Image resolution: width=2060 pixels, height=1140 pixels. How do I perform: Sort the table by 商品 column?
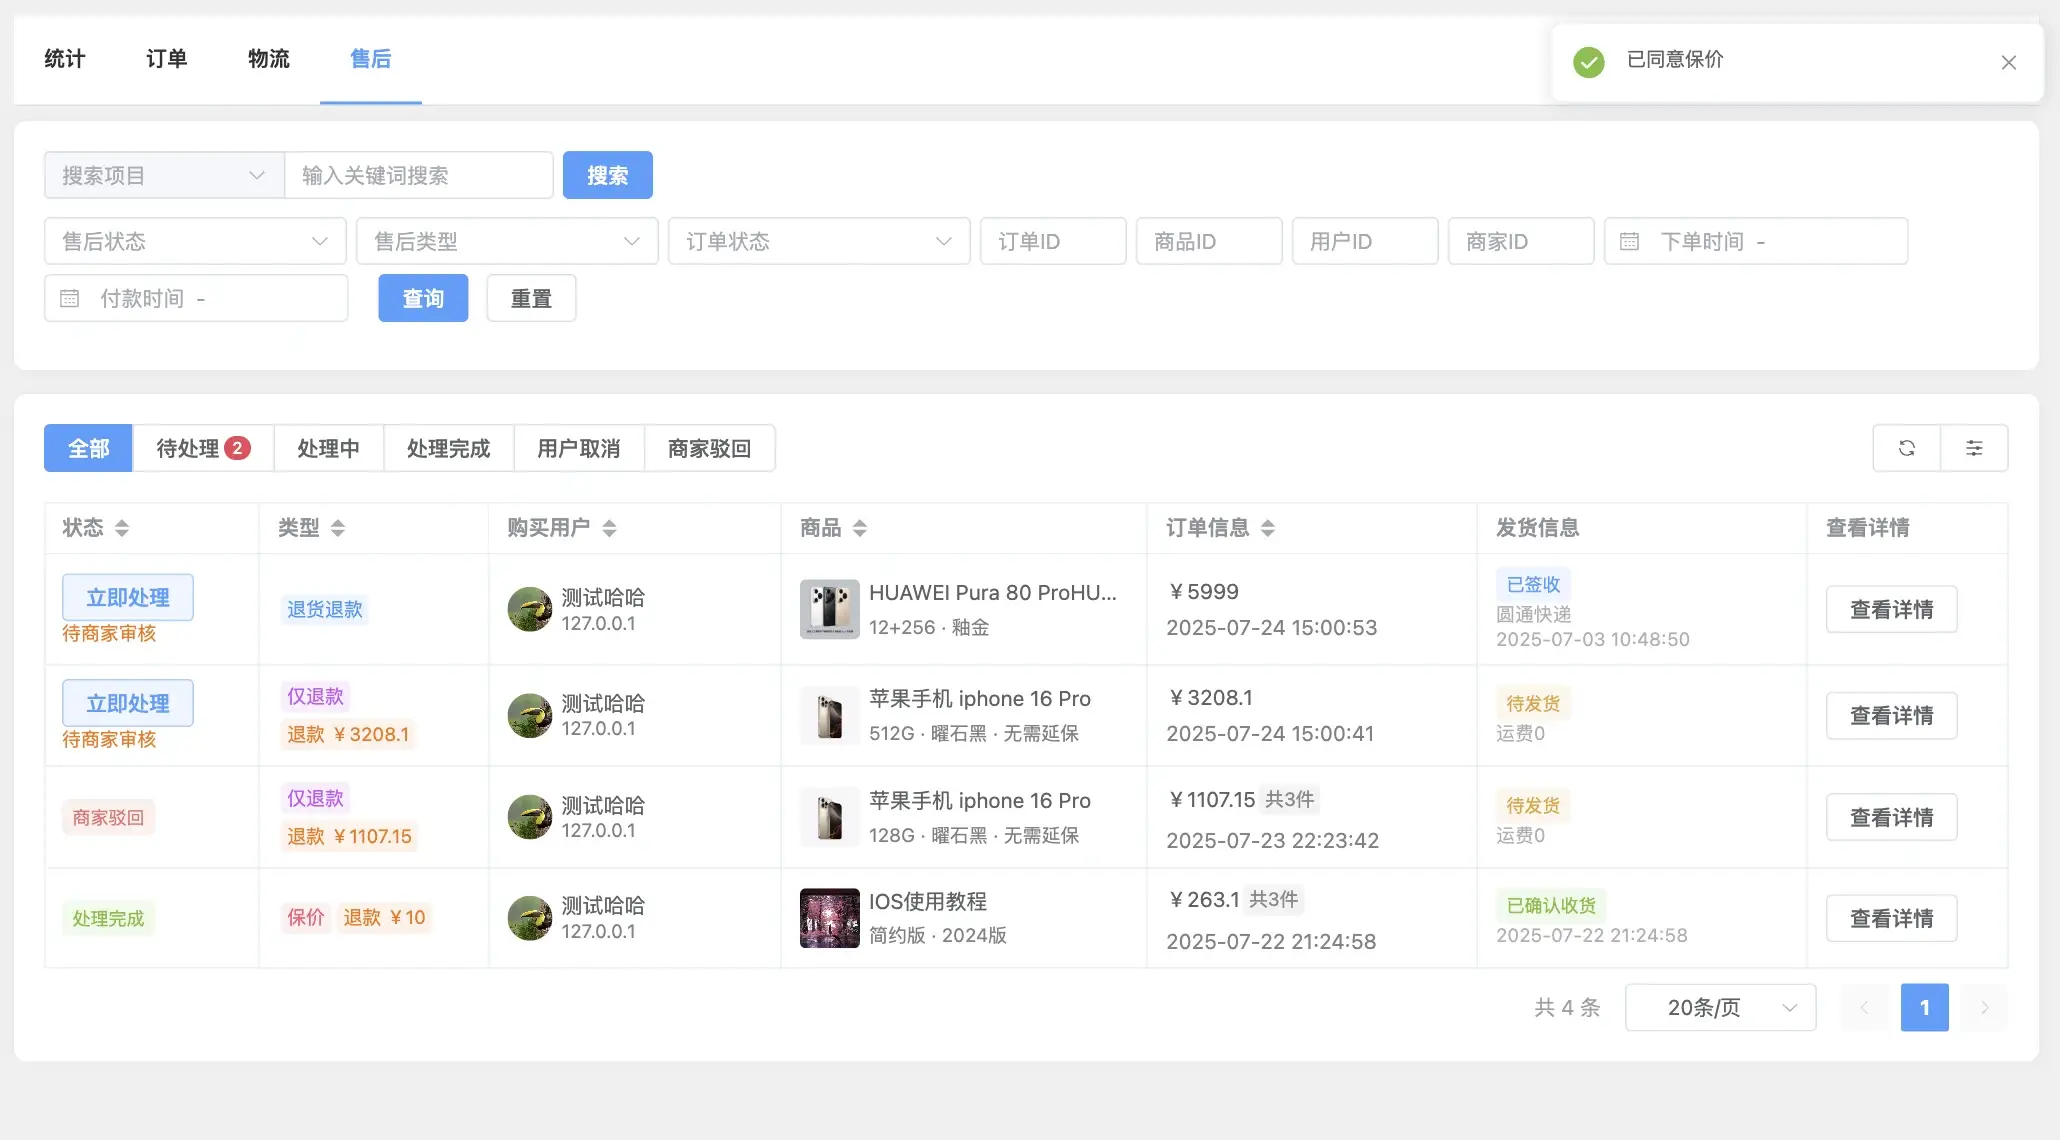coord(860,528)
